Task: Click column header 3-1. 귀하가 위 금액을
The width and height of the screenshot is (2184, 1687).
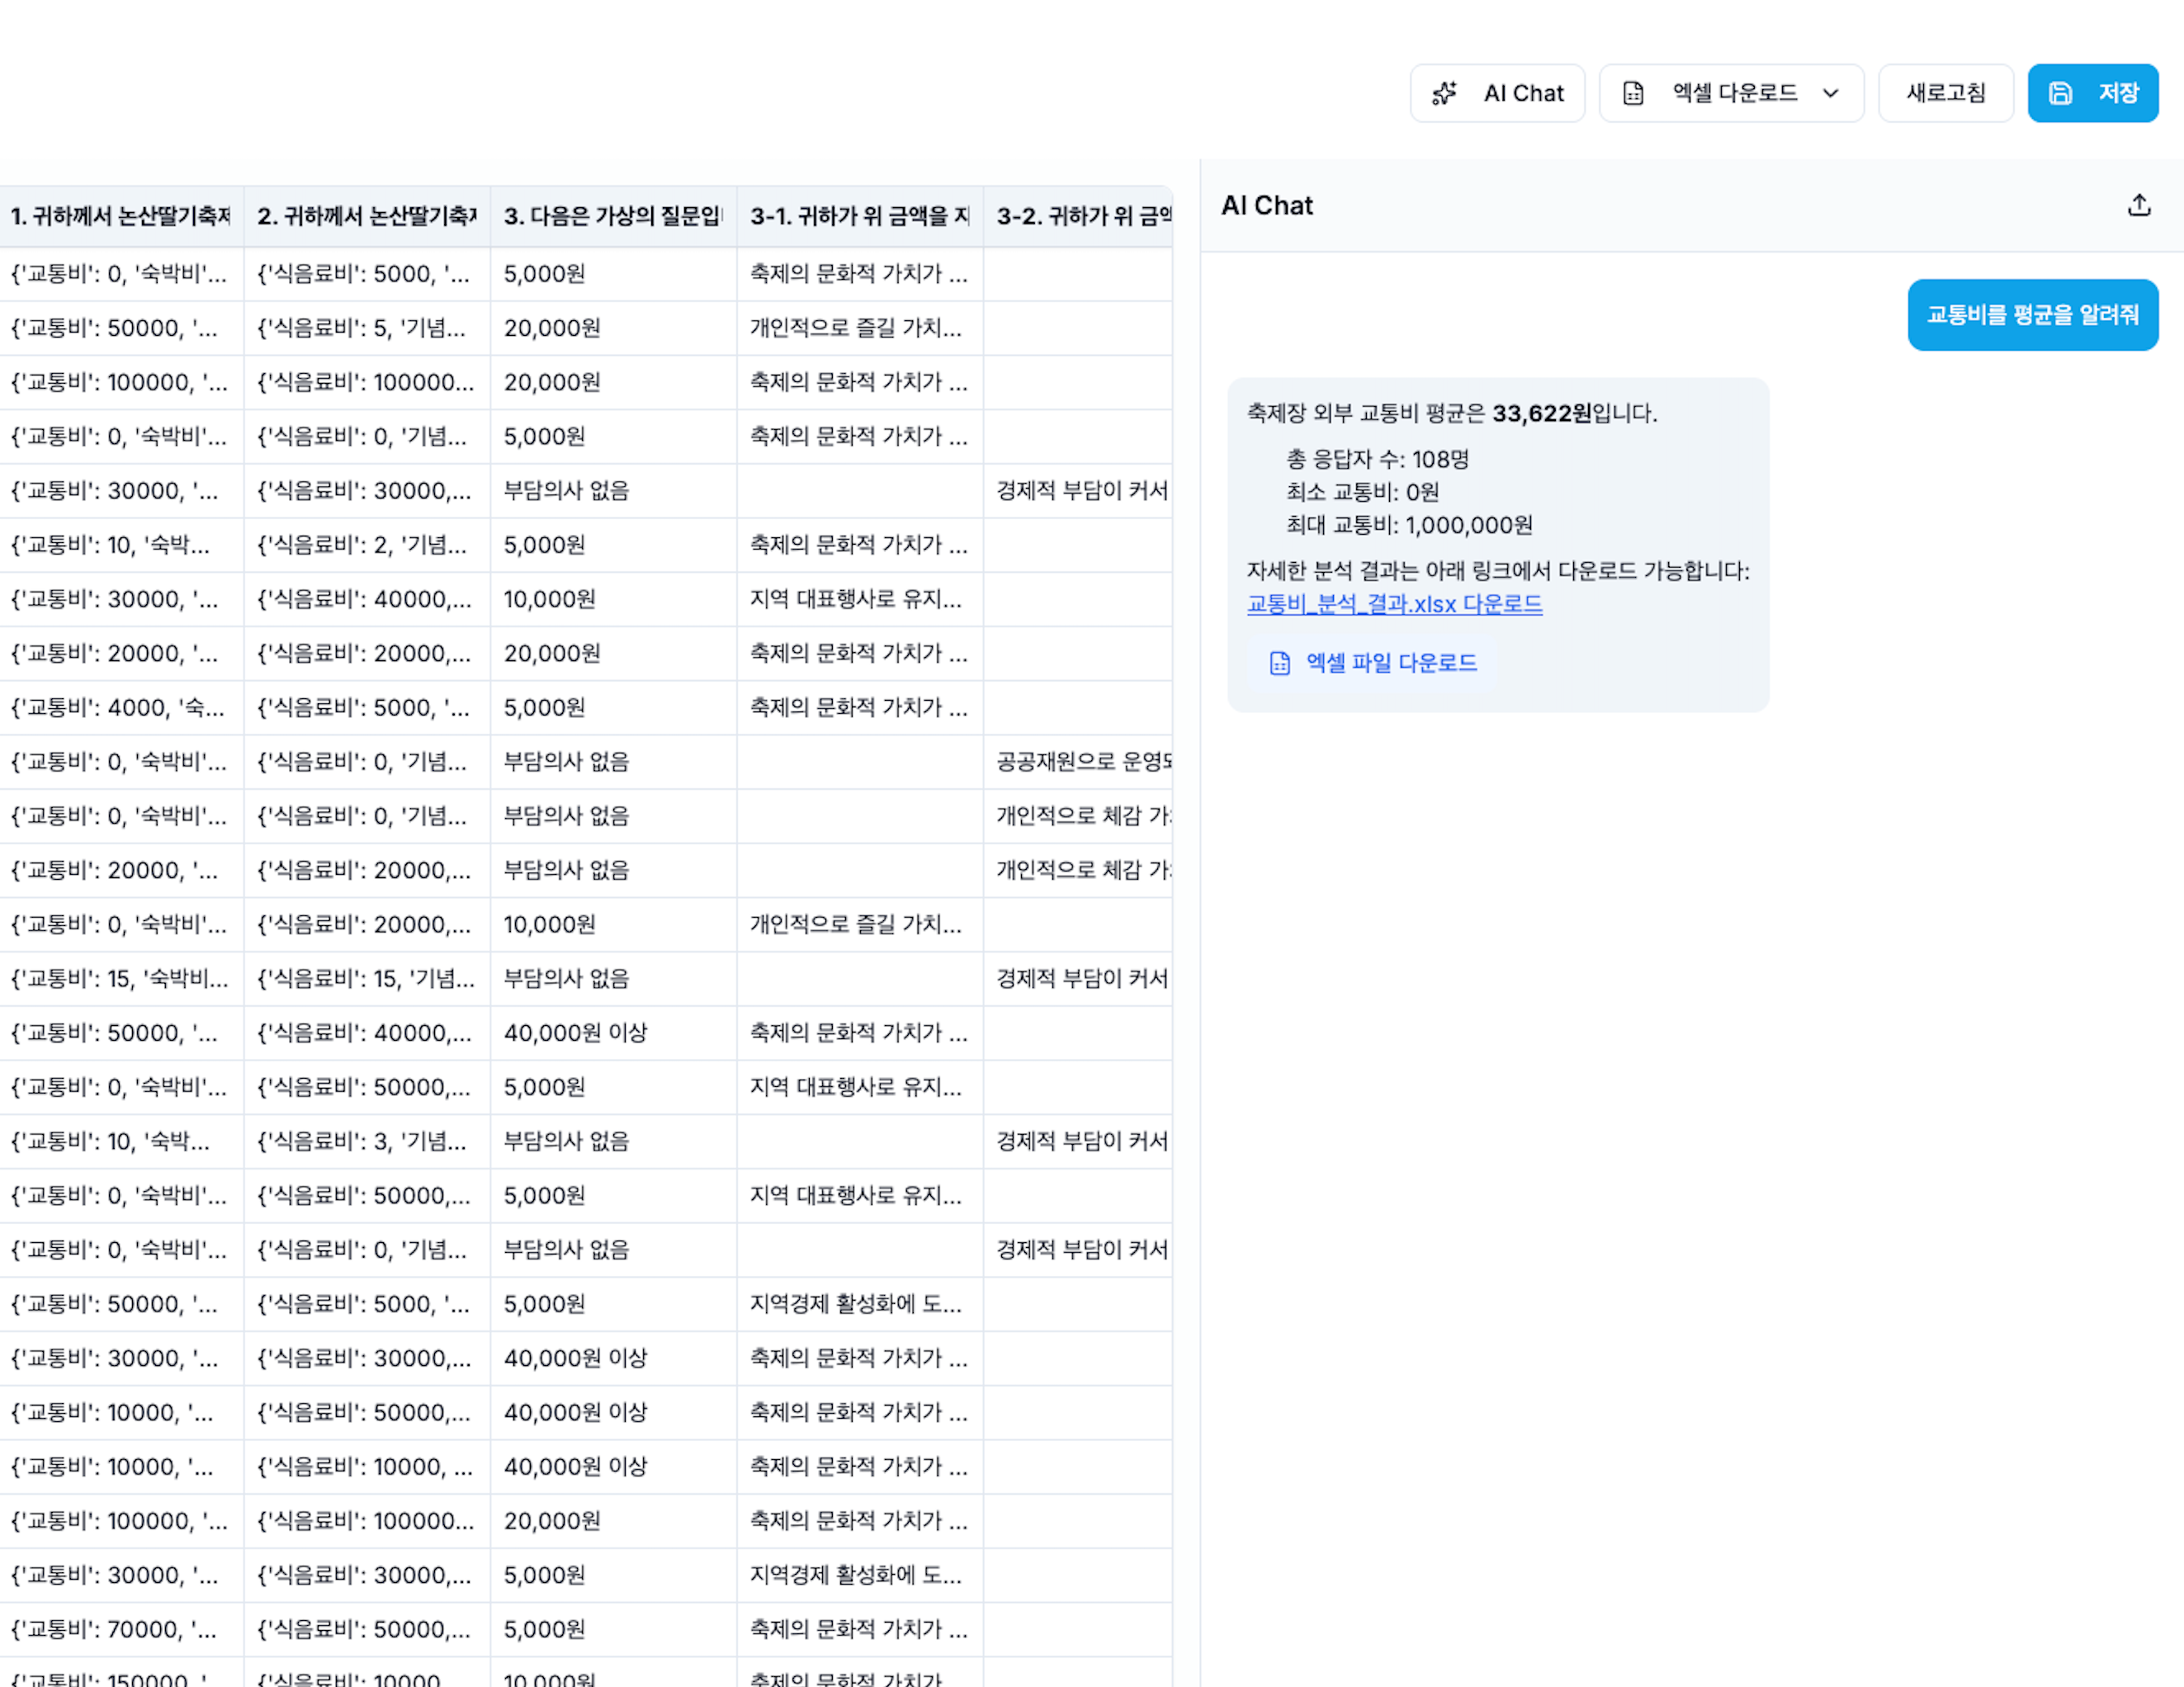Action: (x=859, y=216)
